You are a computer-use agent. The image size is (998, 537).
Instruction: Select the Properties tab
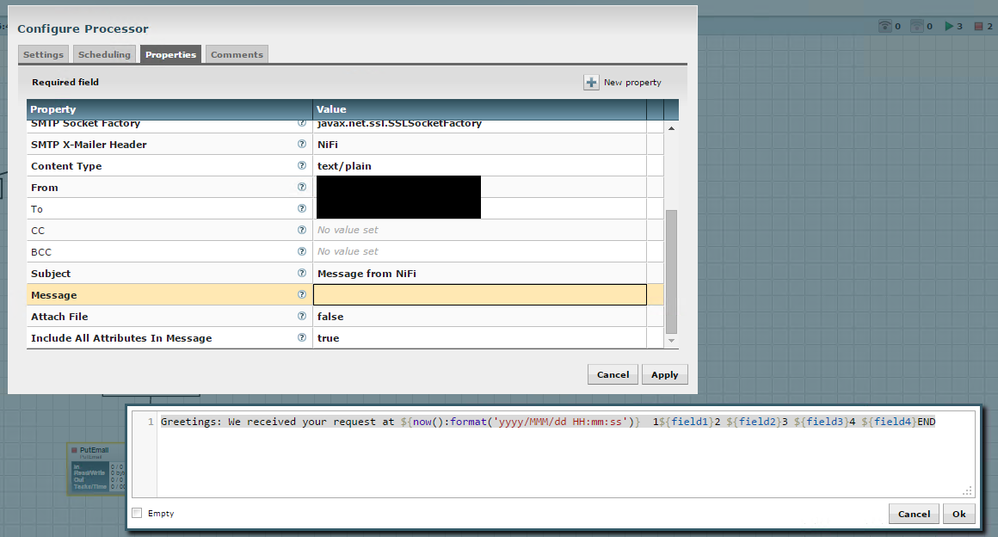[x=171, y=55]
